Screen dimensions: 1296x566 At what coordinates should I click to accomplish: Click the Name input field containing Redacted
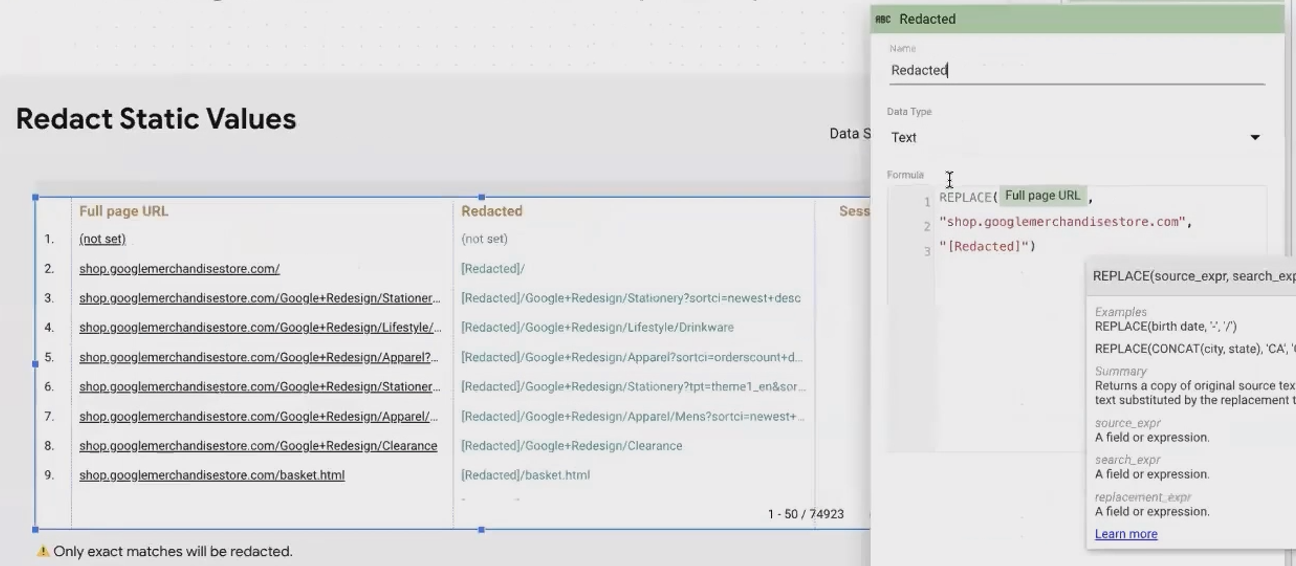click(x=1076, y=70)
